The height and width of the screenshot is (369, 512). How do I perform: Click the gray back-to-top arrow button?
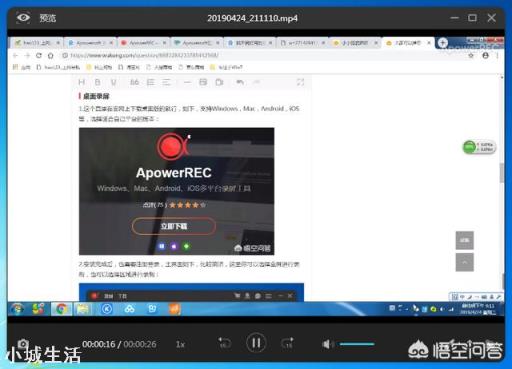(464, 262)
